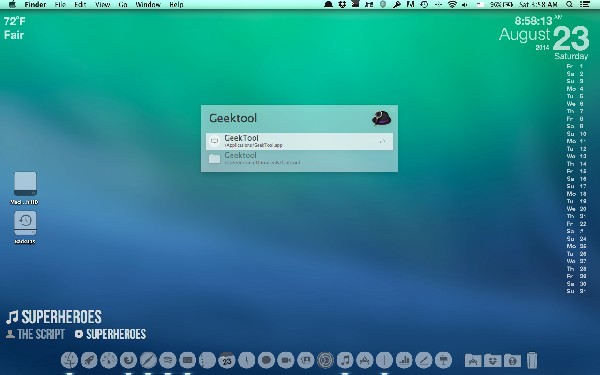The width and height of the screenshot is (600, 375).
Task: Open Notification Center list icon
Action: 585,5
